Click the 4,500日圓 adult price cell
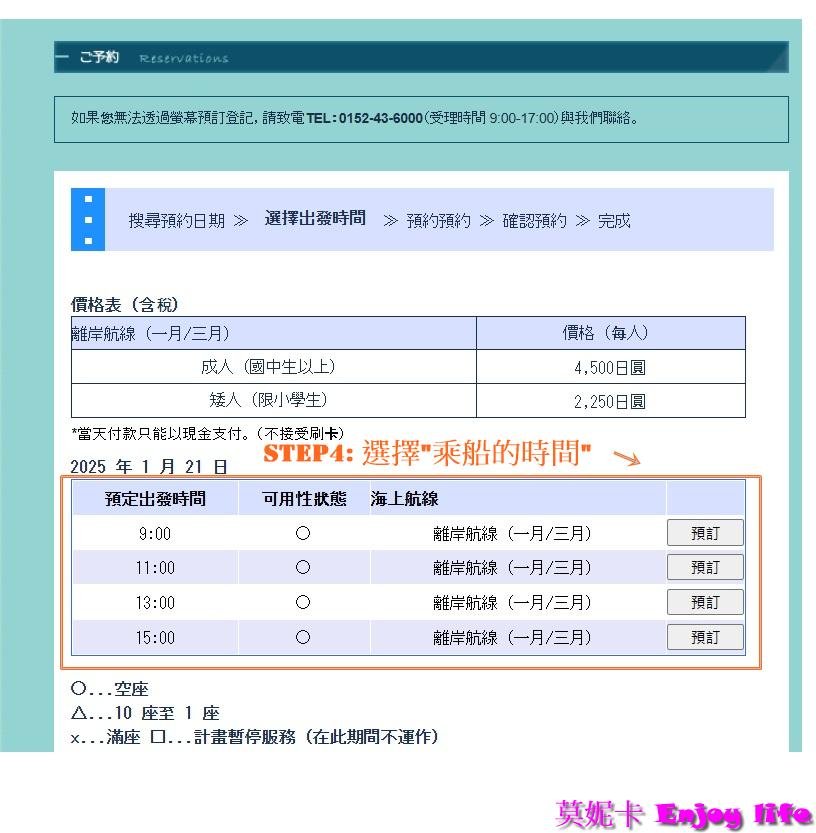816x833 pixels. pyautogui.click(x=609, y=367)
